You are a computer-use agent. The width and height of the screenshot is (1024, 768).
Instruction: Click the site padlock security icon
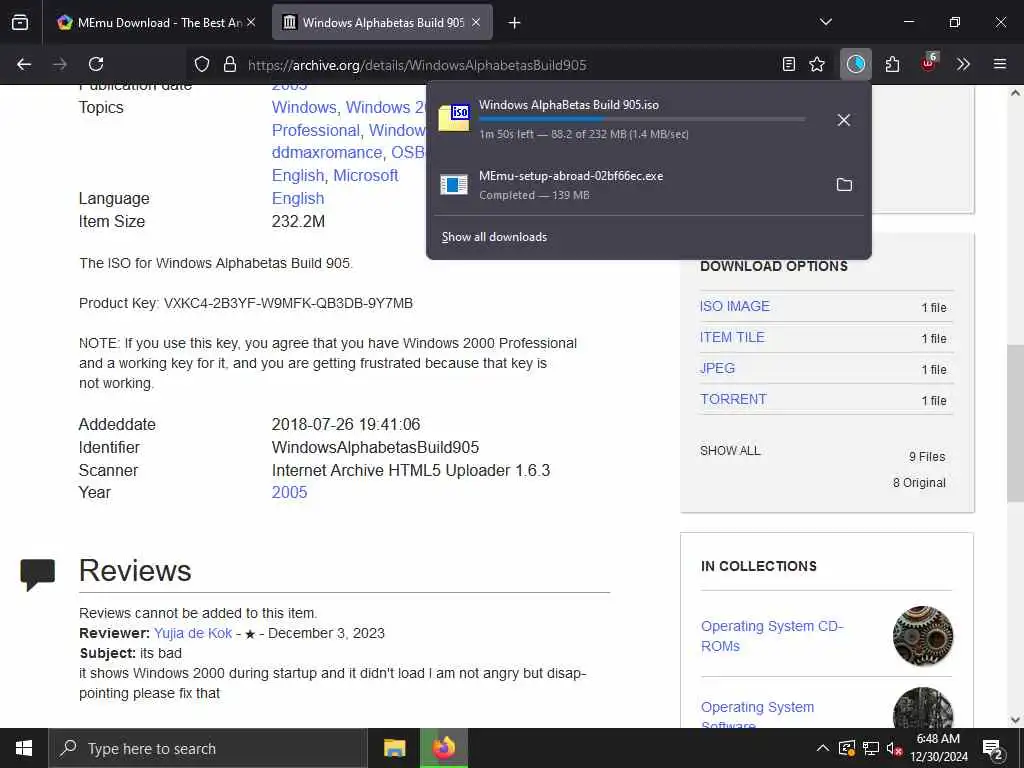pos(229,64)
